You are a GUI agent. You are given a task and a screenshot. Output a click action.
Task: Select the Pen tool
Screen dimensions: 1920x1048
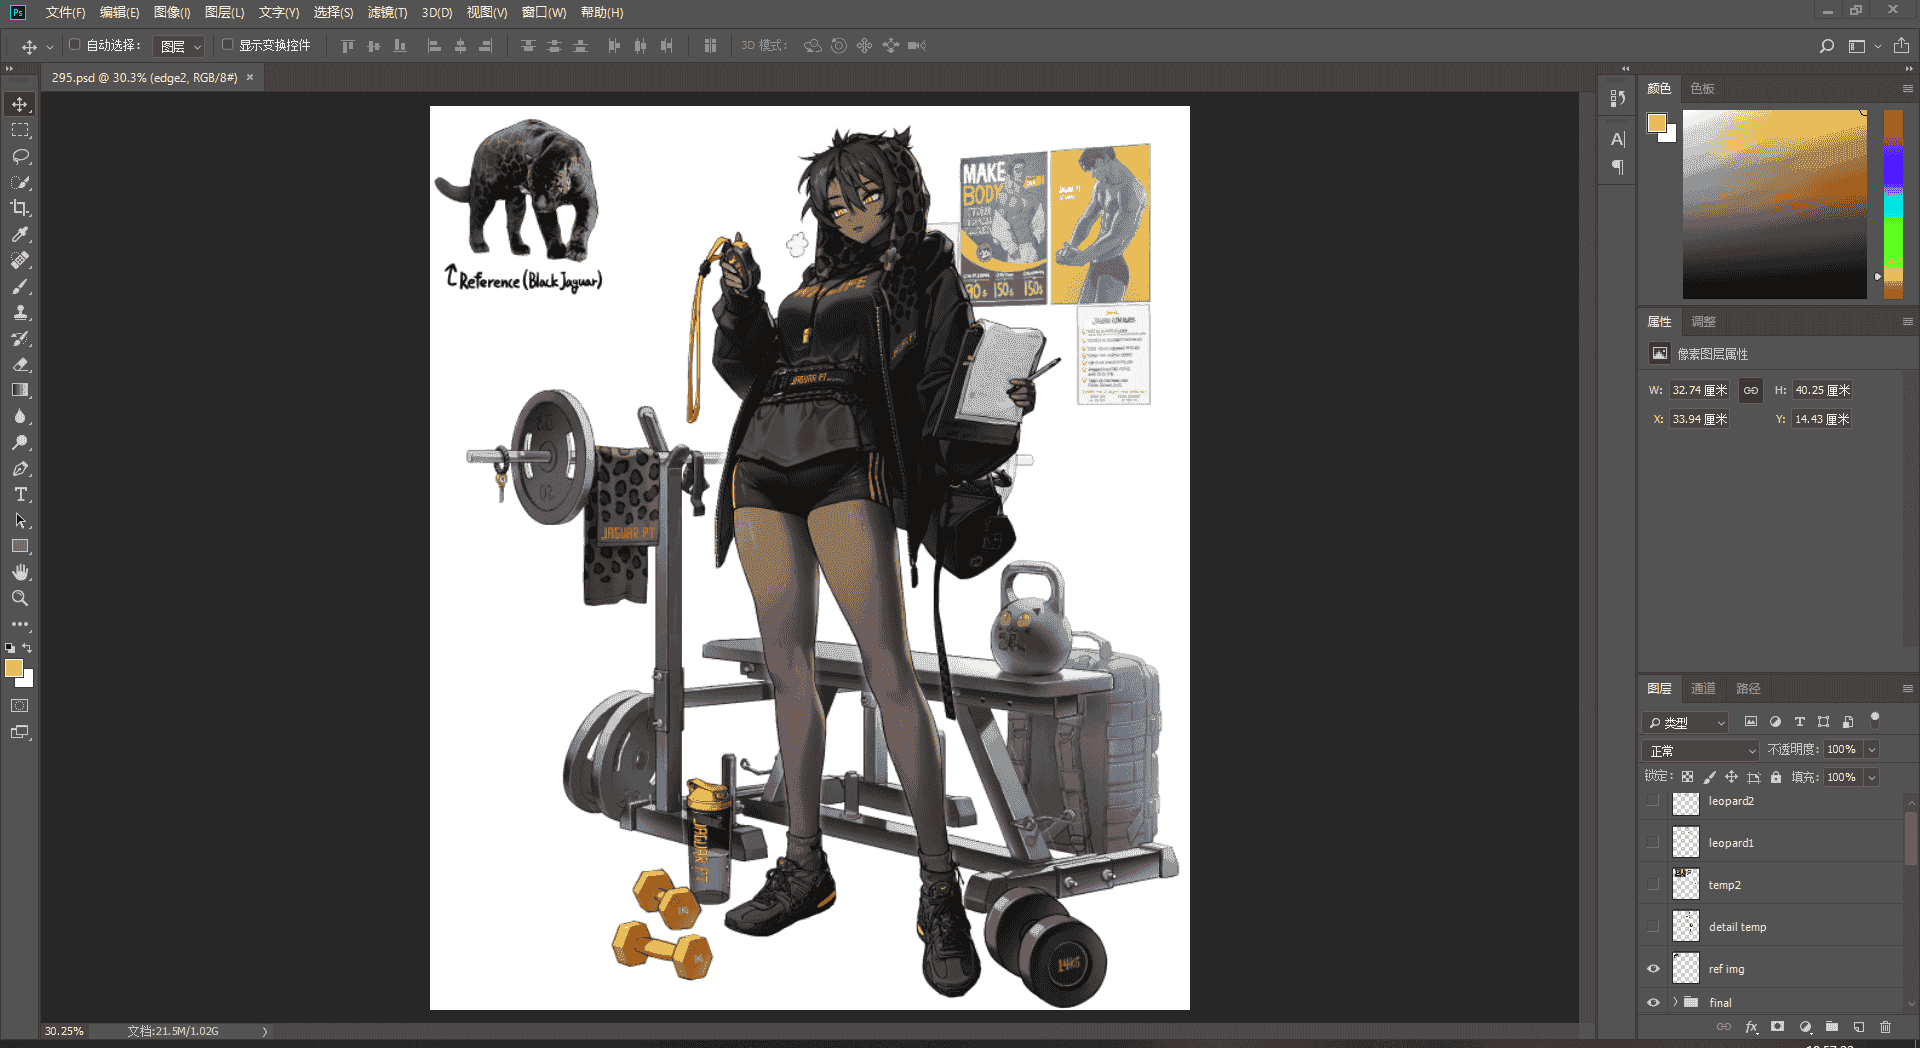tap(20, 468)
